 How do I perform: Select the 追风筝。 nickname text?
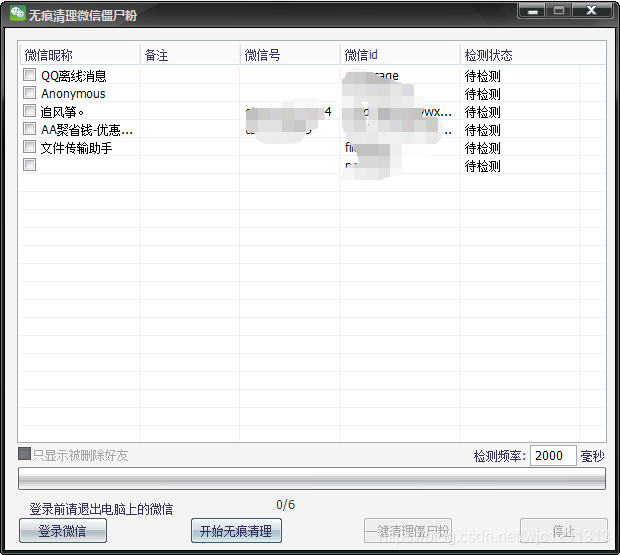tap(62, 112)
